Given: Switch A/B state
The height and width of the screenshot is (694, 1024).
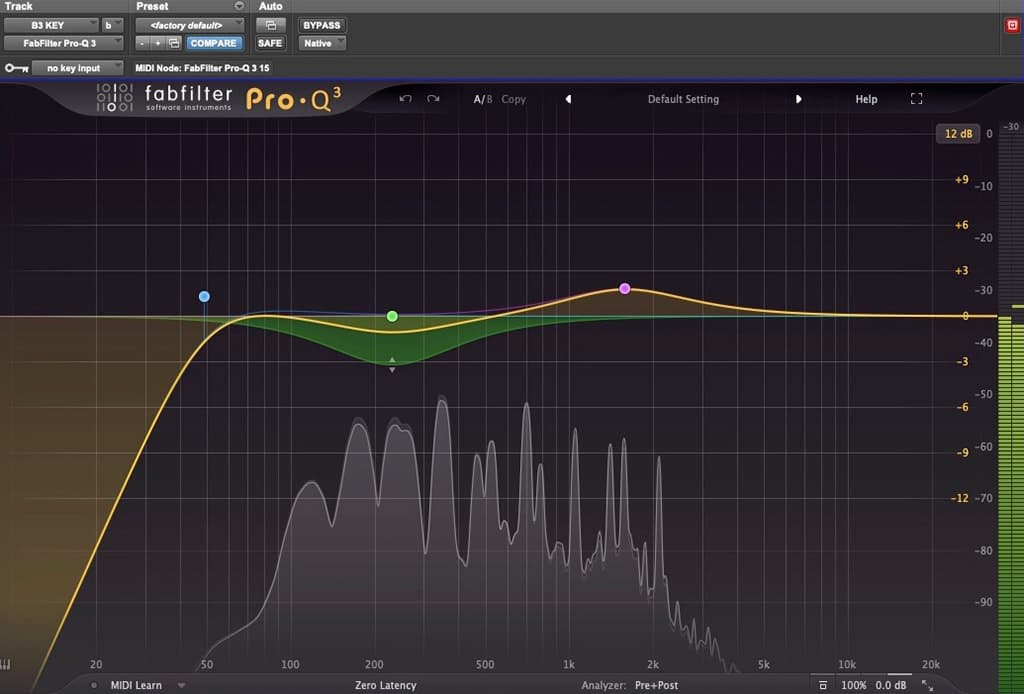Looking at the screenshot, I should pyautogui.click(x=483, y=99).
